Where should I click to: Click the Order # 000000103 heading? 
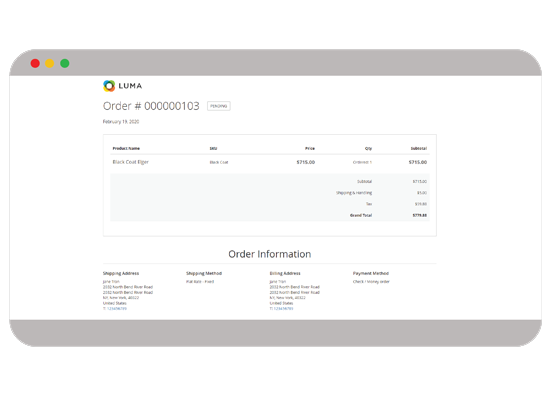(151, 106)
